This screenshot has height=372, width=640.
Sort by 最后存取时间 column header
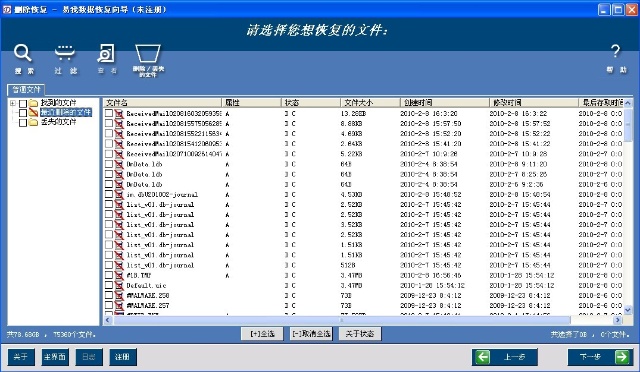click(x=601, y=102)
